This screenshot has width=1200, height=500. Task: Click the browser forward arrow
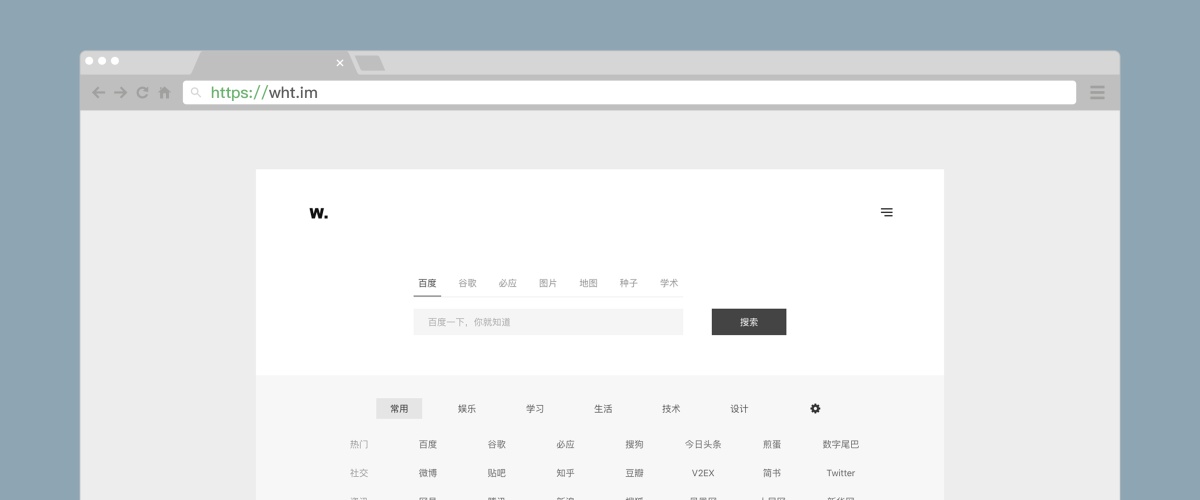click(x=120, y=93)
